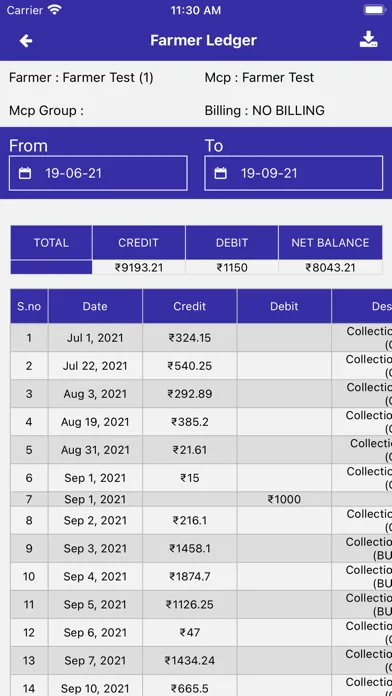Viewport: 392px width, 696px height.
Task: Select the S.no column header
Action: tap(29, 306)
